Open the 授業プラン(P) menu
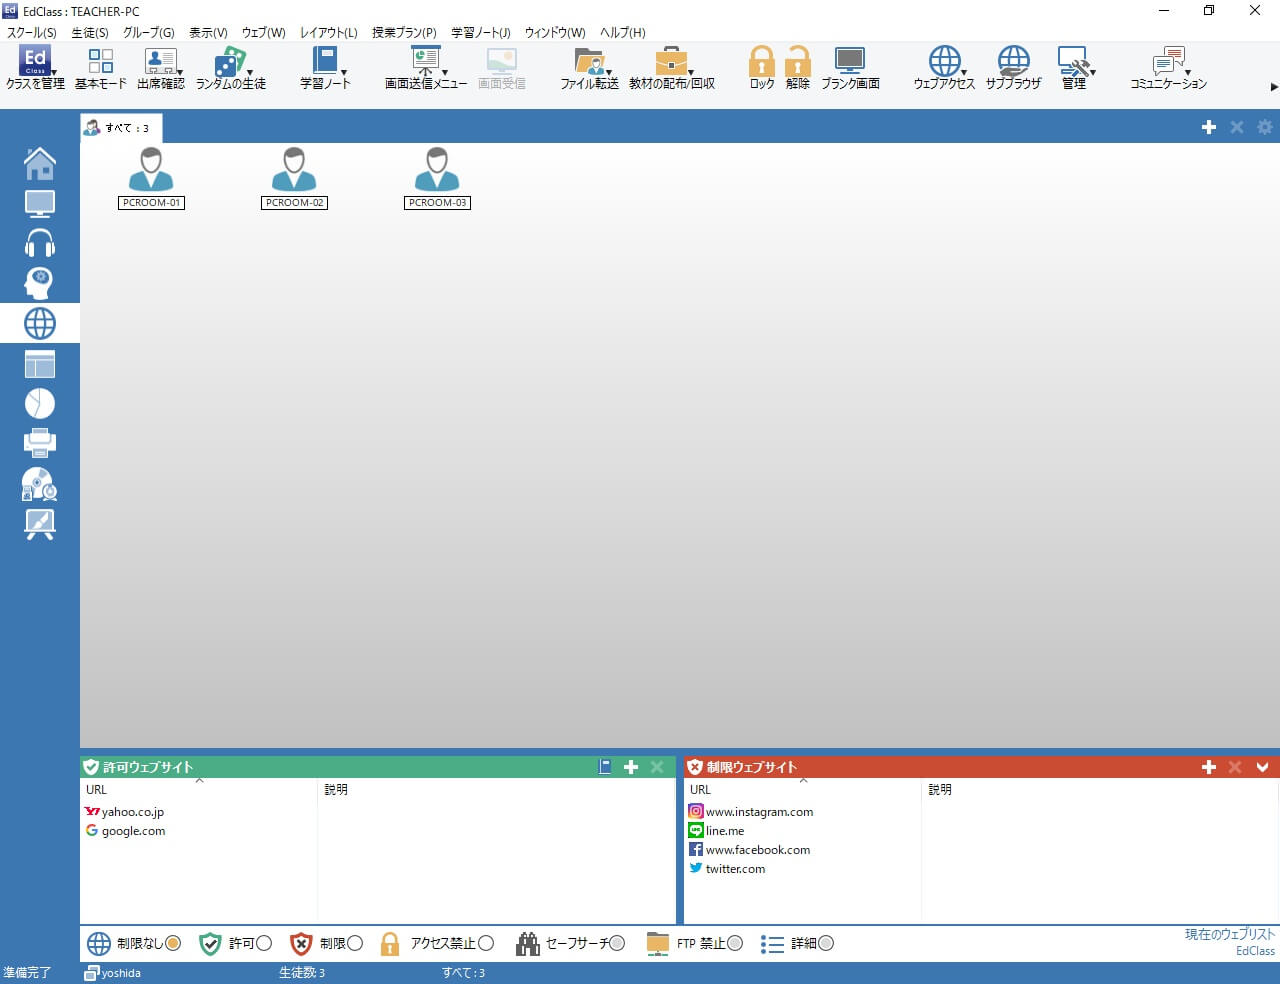 coord(404,32)
